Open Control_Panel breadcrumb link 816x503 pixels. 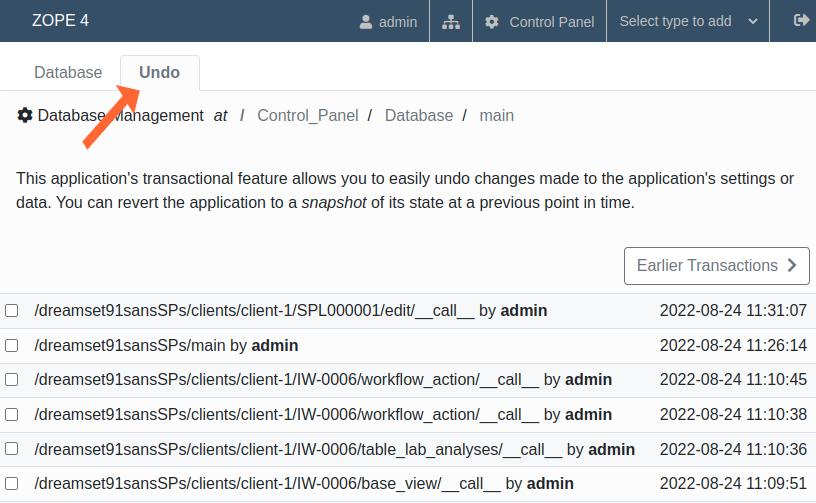[x=308, y=115]
